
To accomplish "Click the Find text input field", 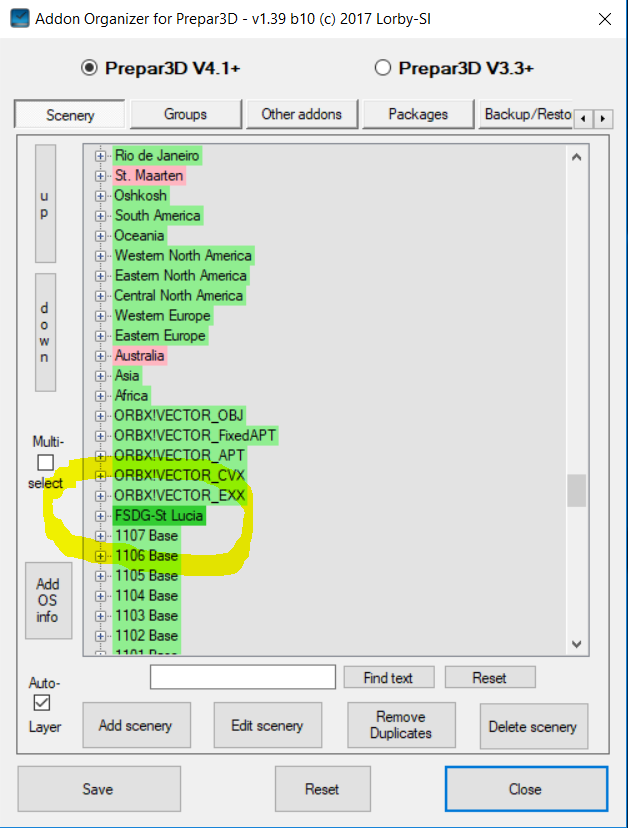I will (x=242, y=677).
